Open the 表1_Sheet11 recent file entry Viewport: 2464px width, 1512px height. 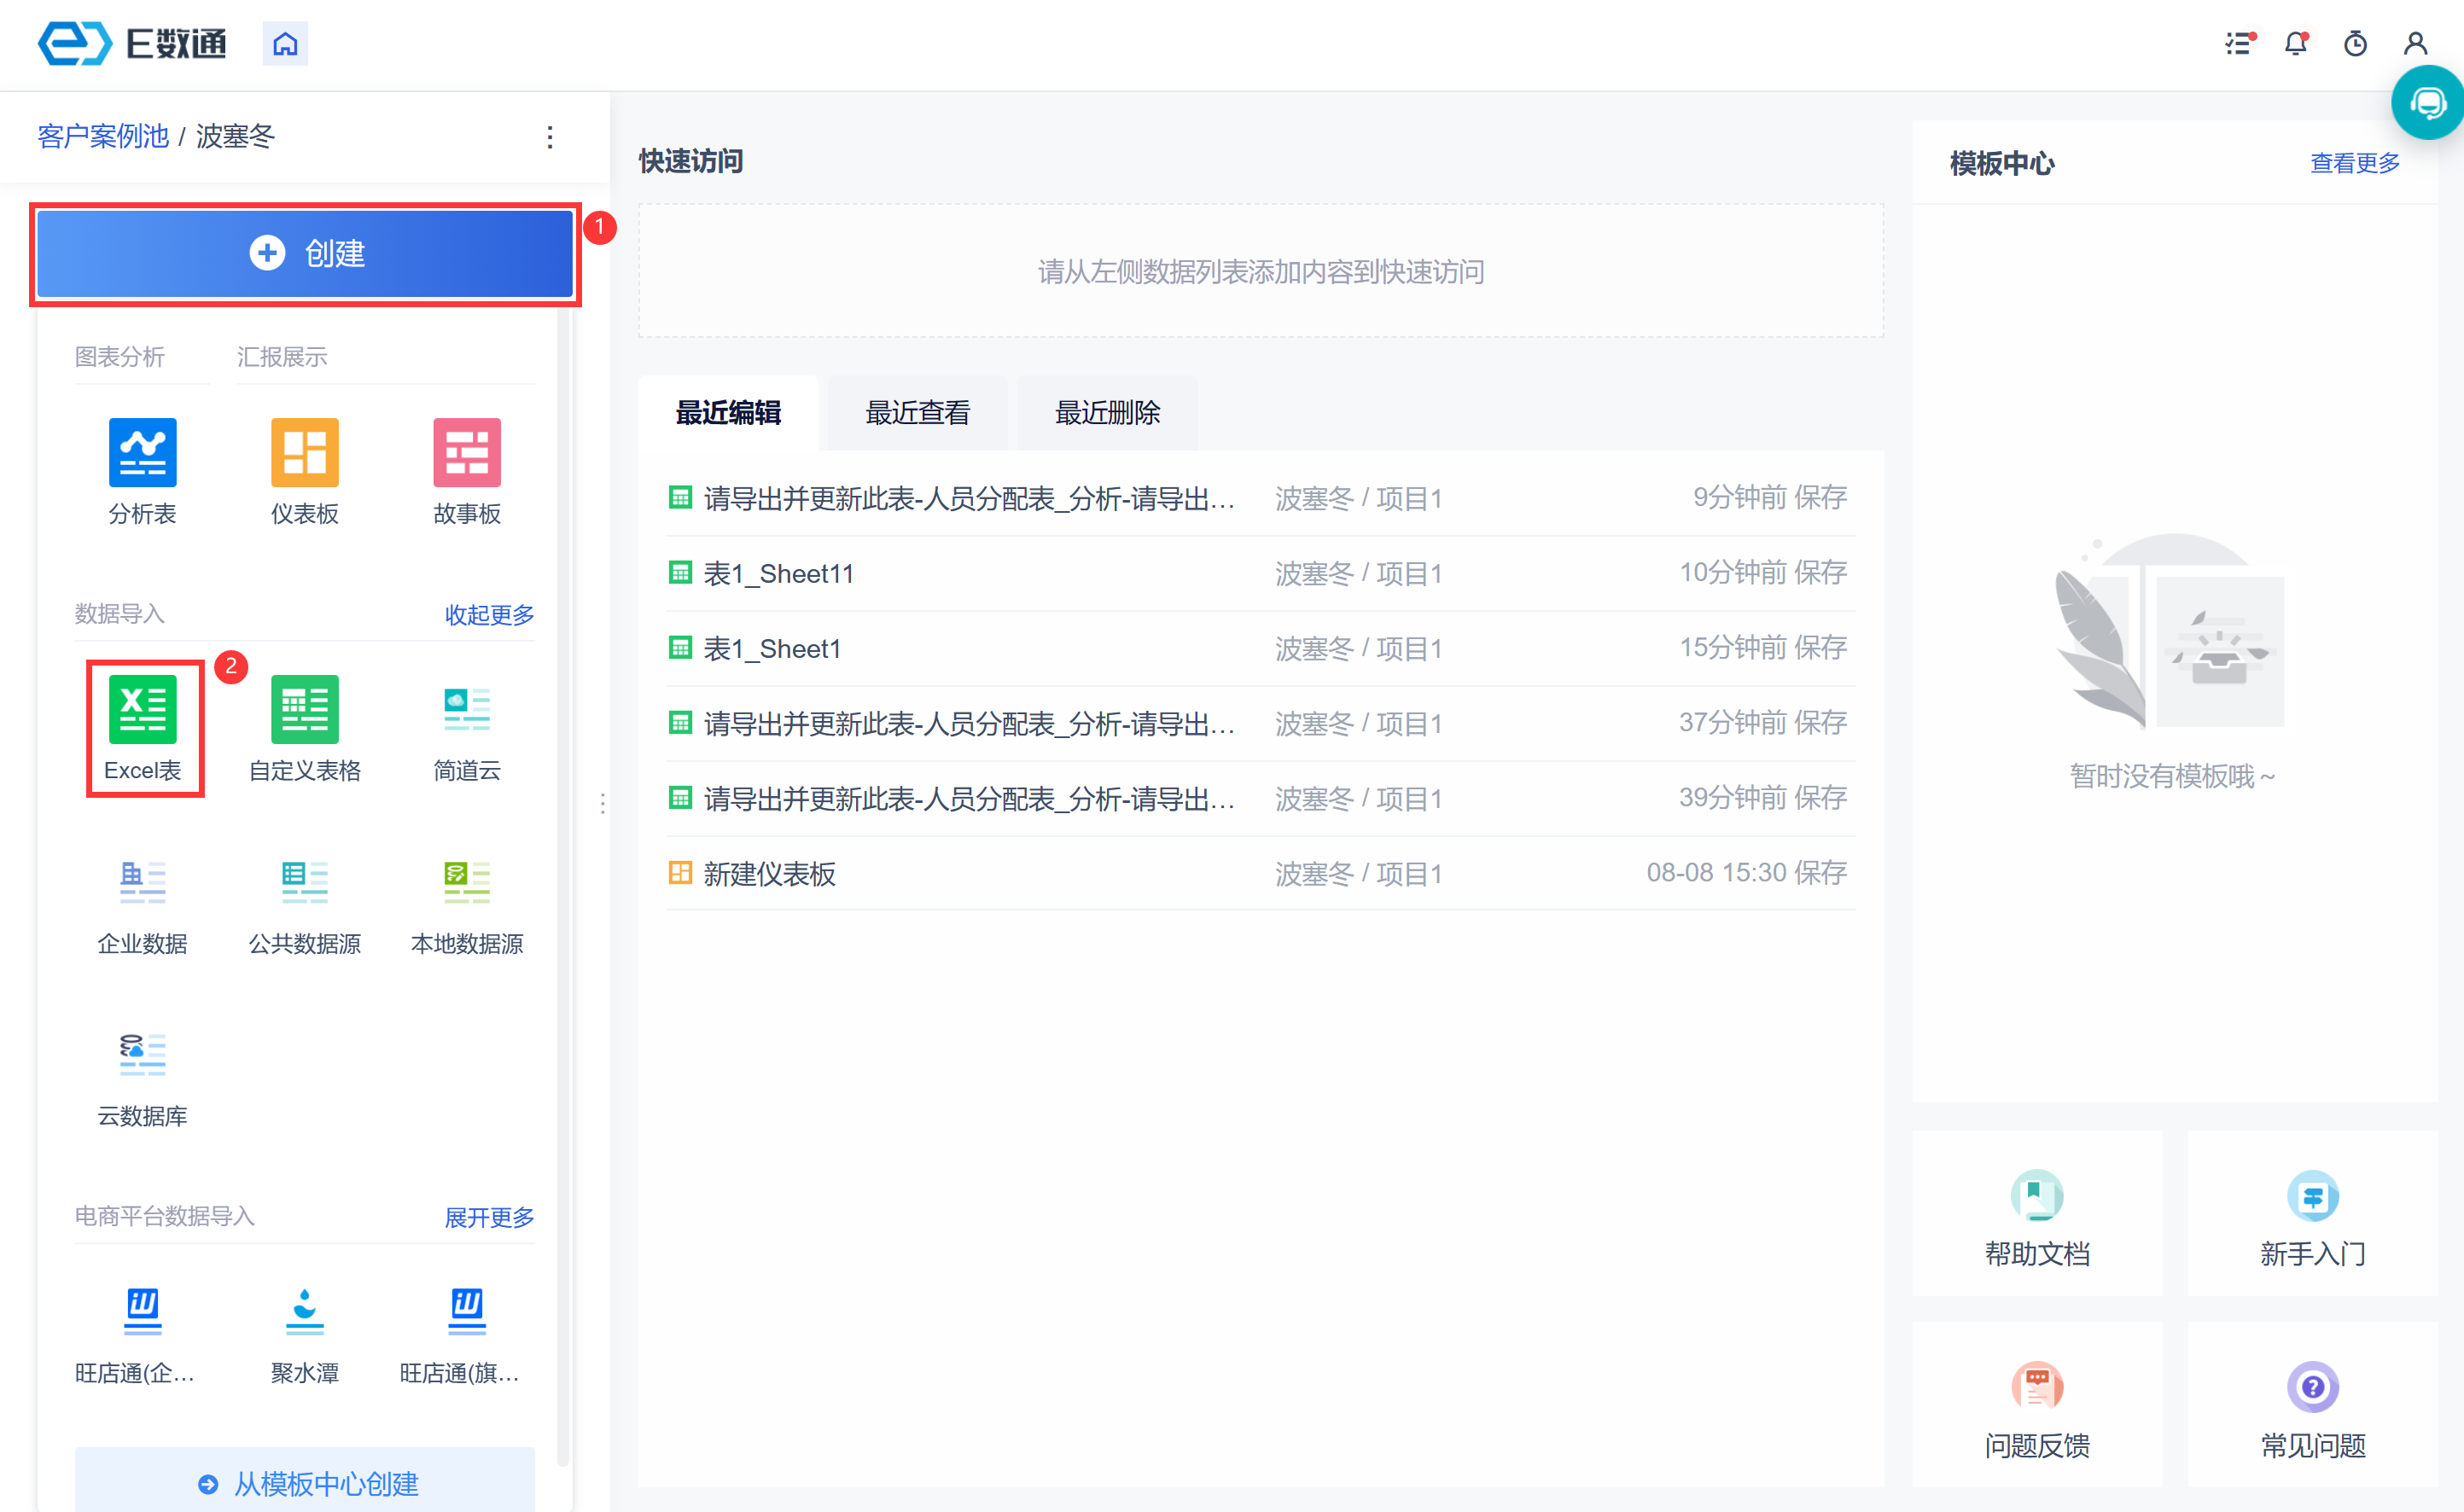tap(779, 573)
